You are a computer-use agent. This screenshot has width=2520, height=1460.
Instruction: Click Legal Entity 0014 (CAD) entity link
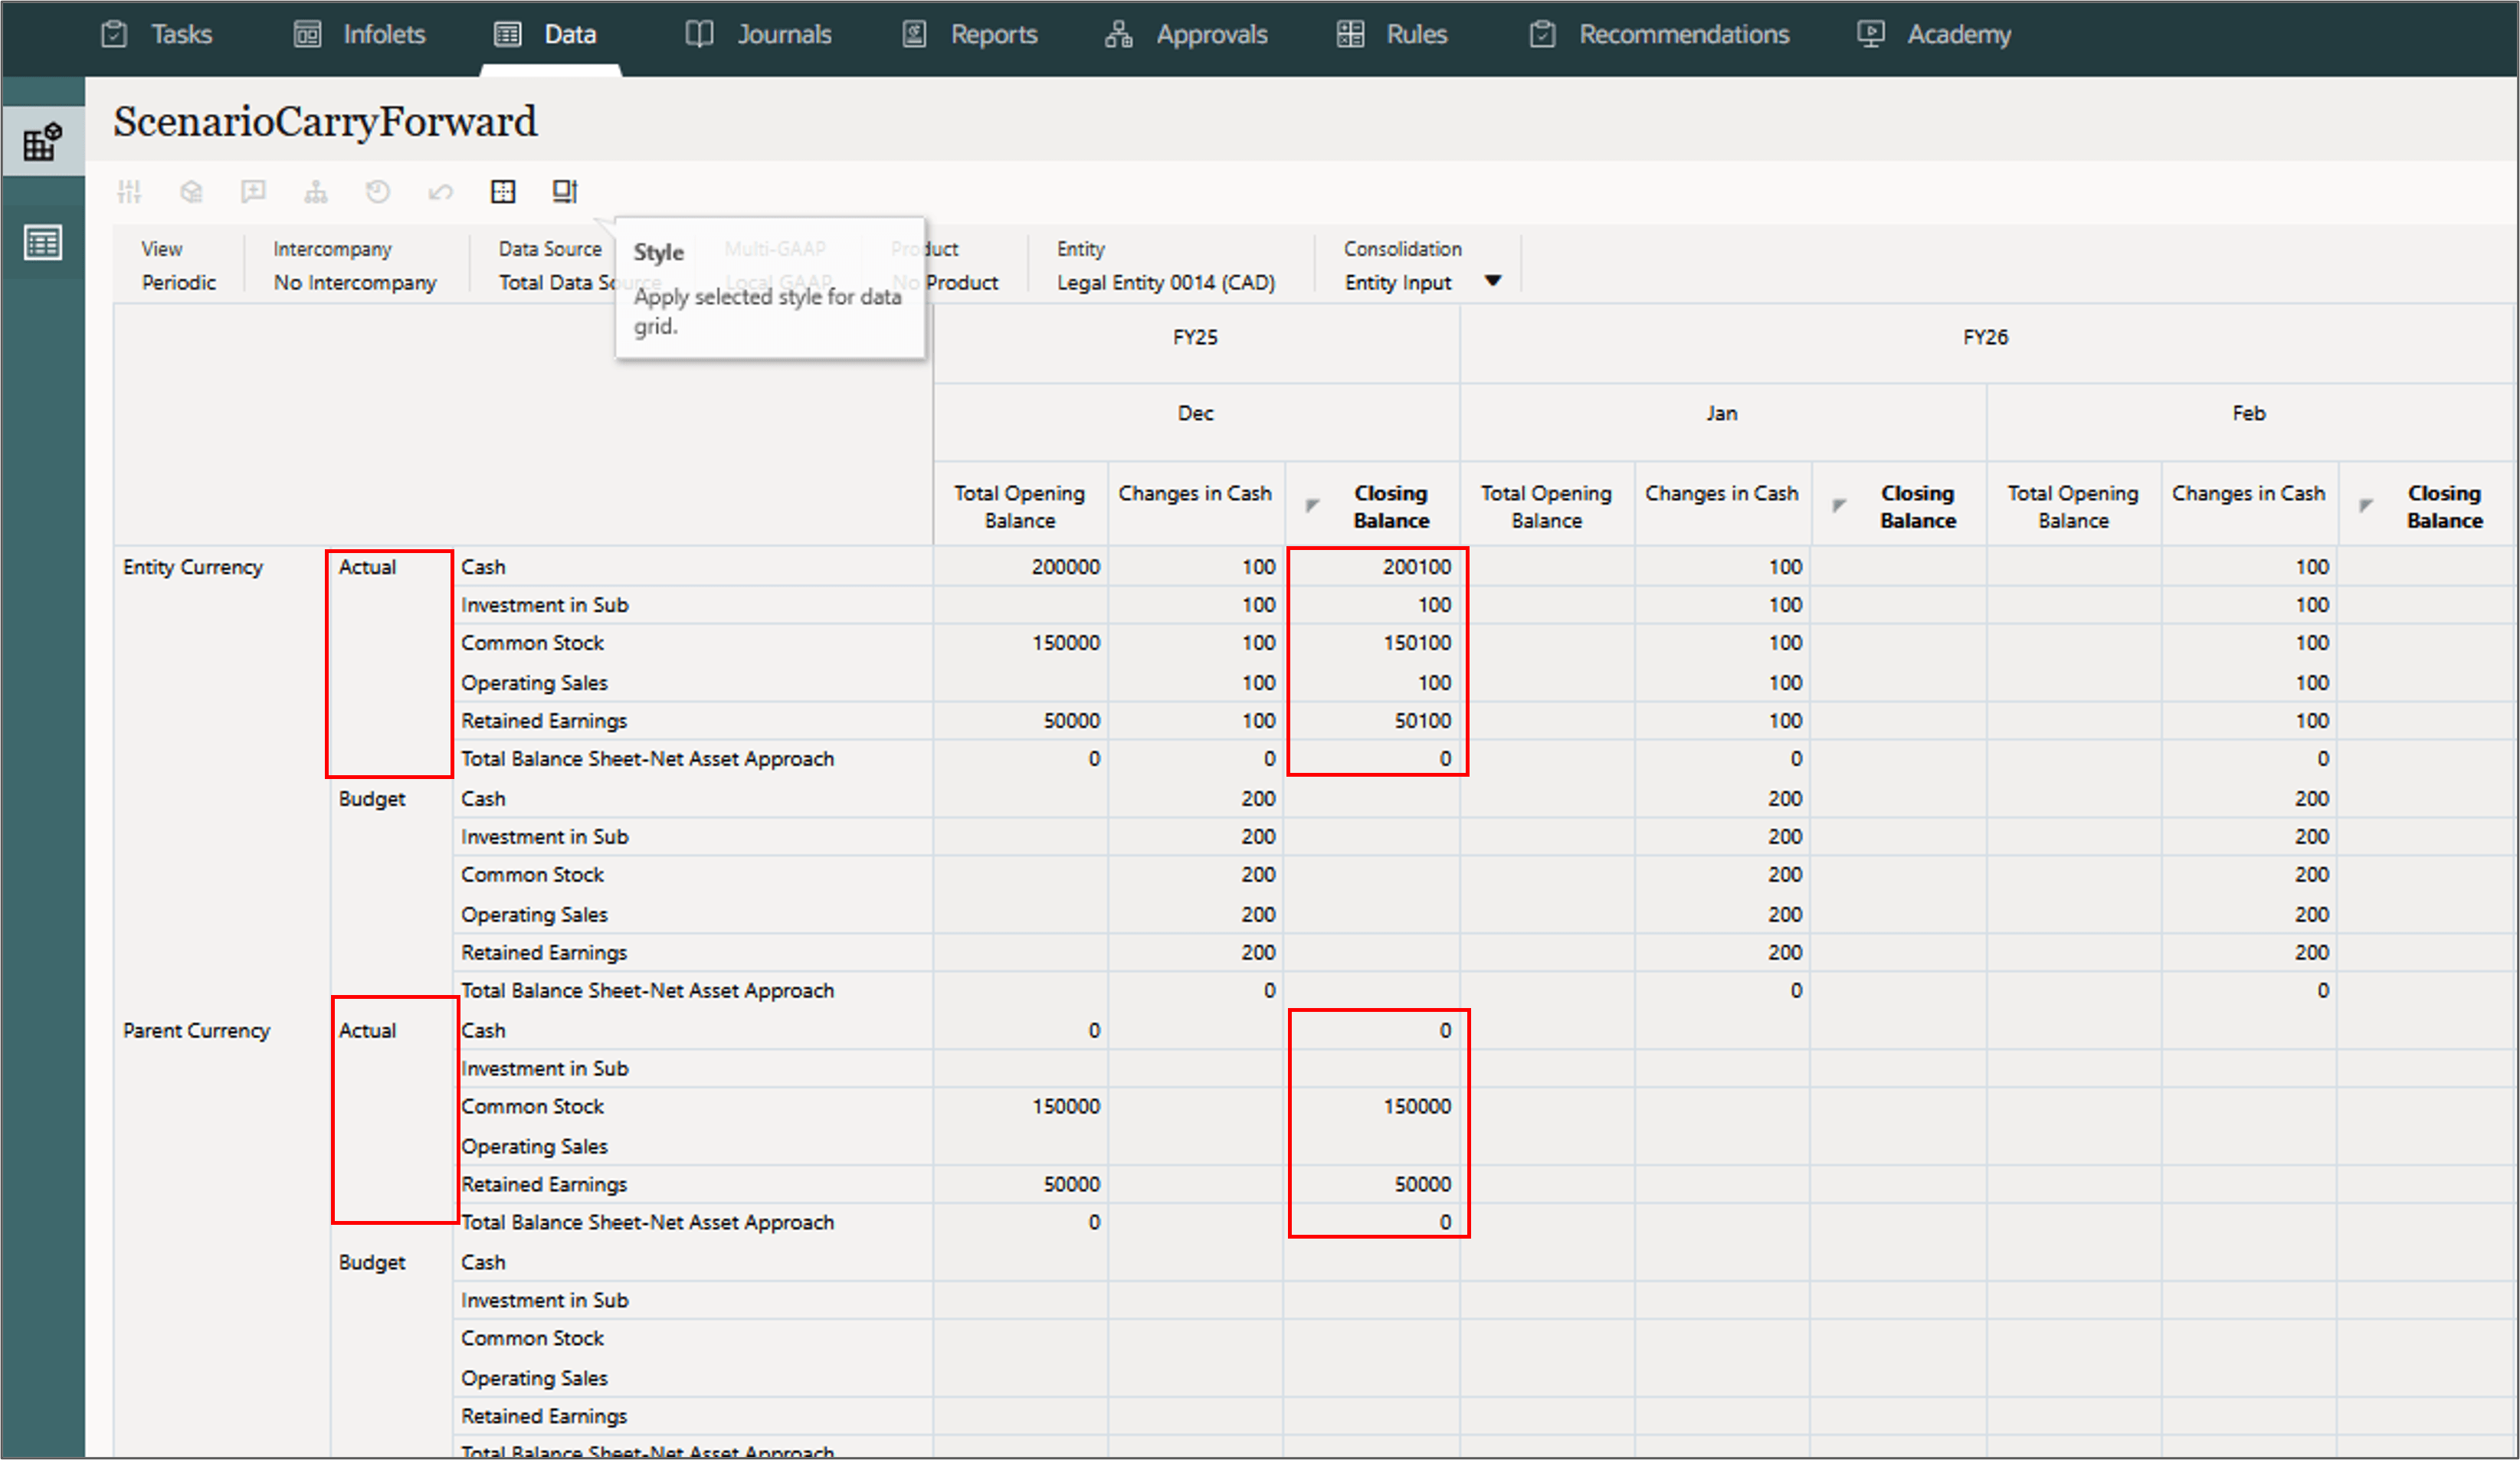pos(1165,282)
